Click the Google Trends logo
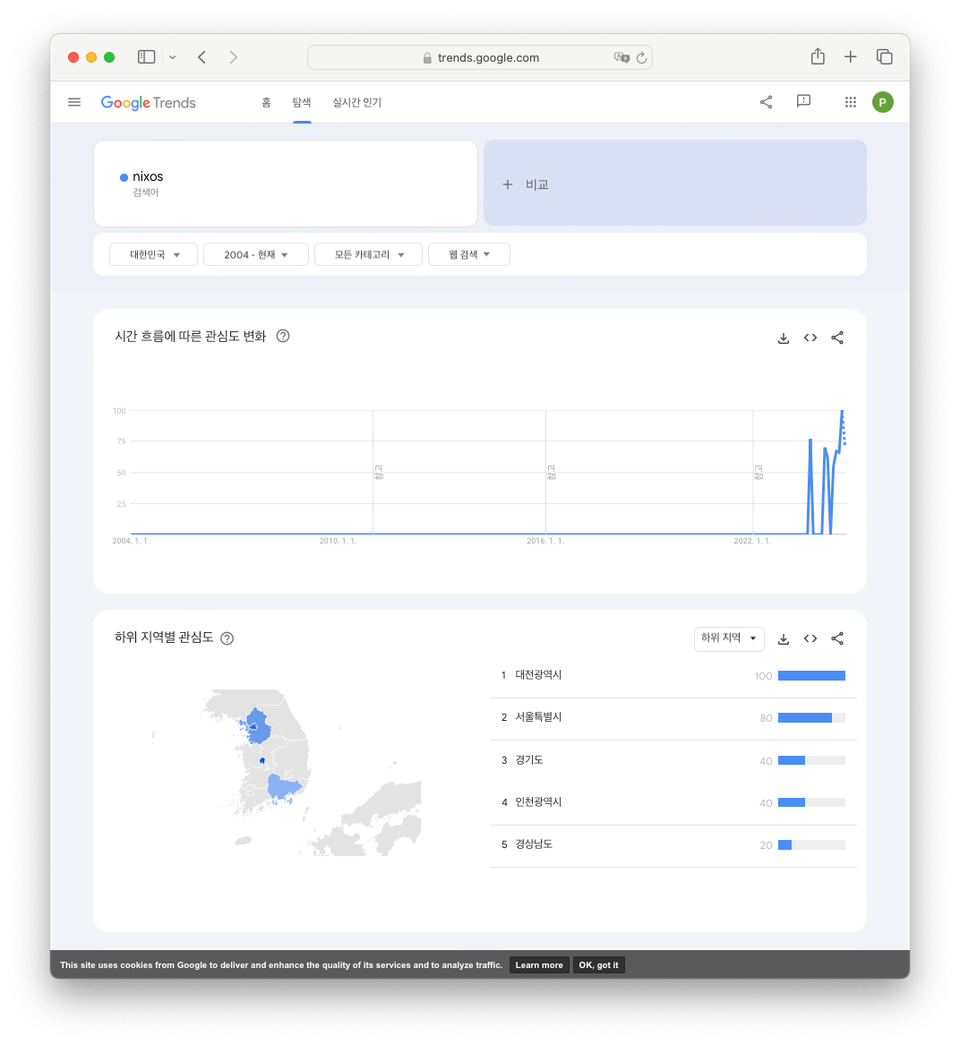Viewport: 960px width, 1045px height. point(148,103)
